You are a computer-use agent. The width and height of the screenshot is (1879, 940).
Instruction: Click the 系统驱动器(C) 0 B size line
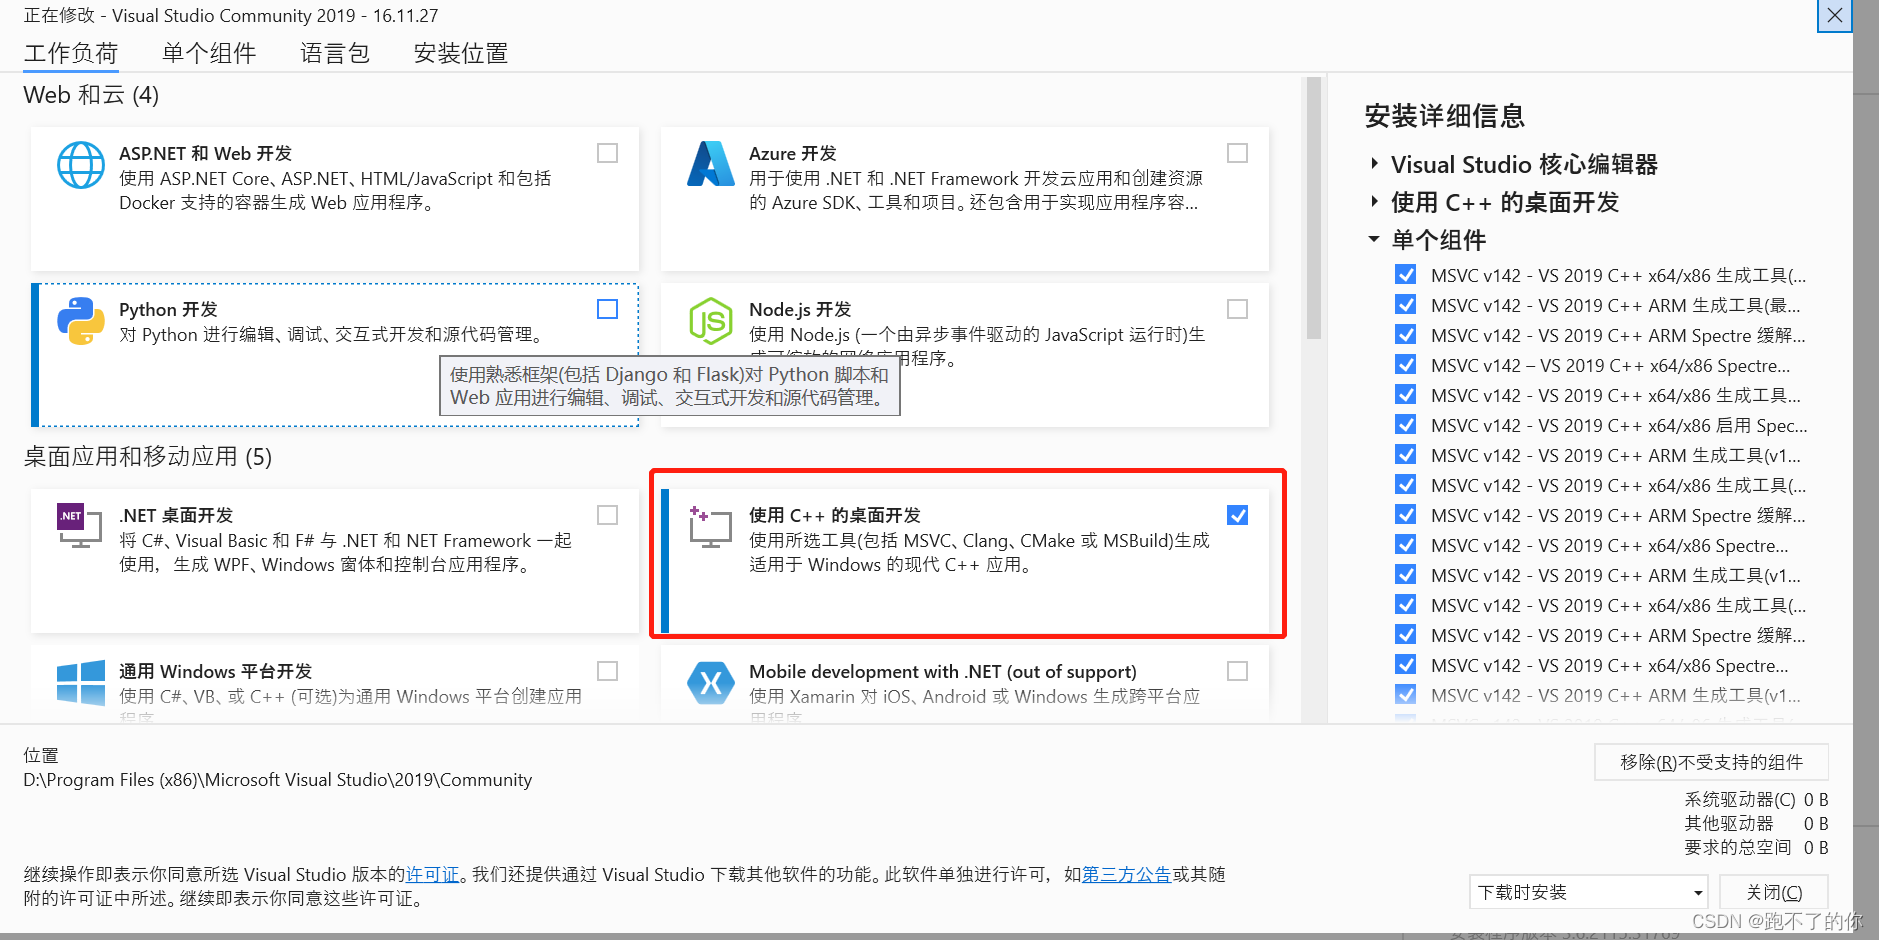point(1756,799)
